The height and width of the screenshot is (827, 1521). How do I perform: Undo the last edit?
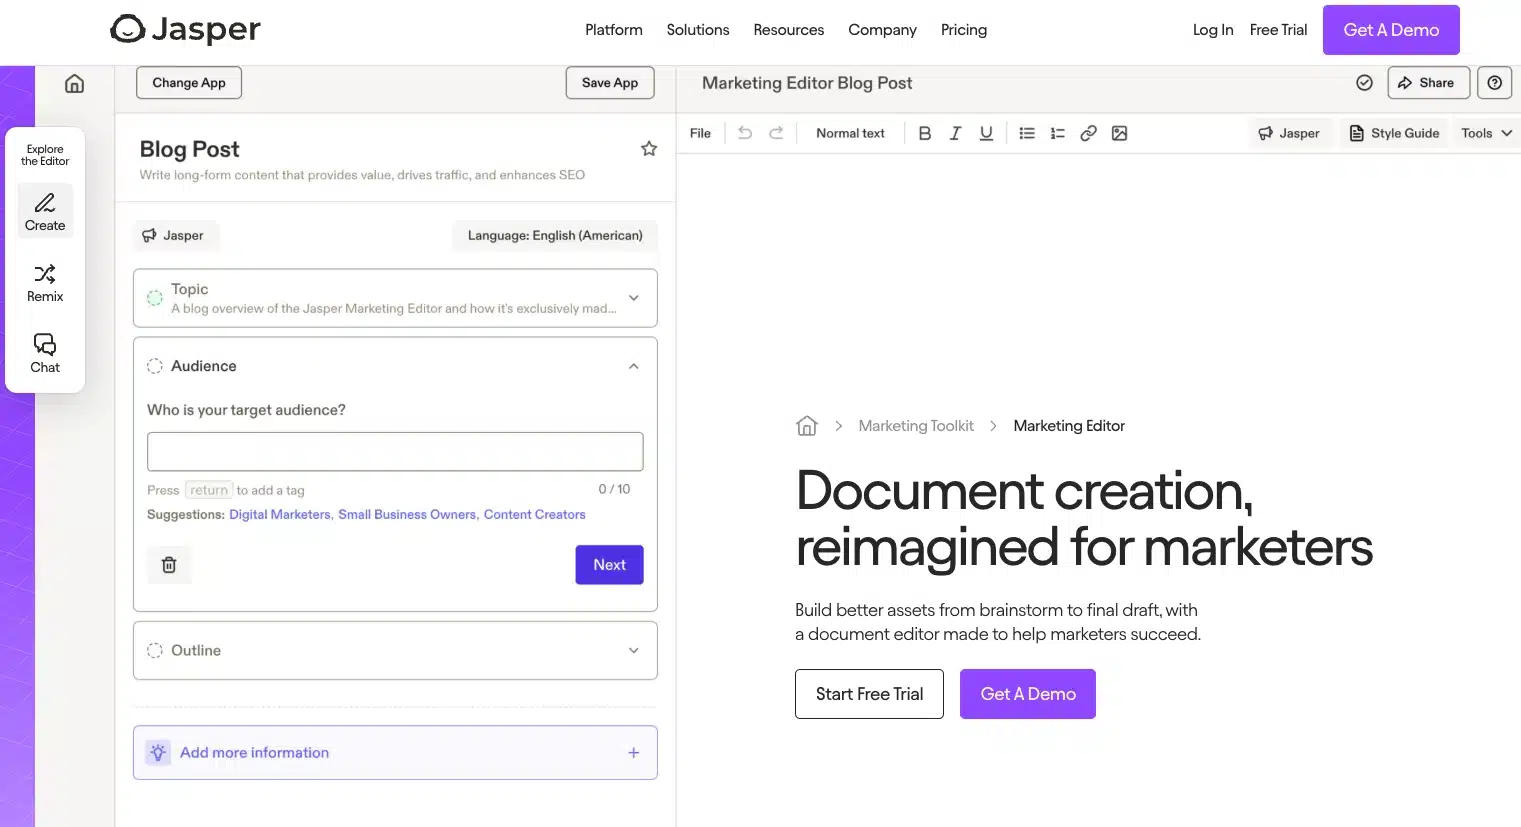[x=745, y=133]
